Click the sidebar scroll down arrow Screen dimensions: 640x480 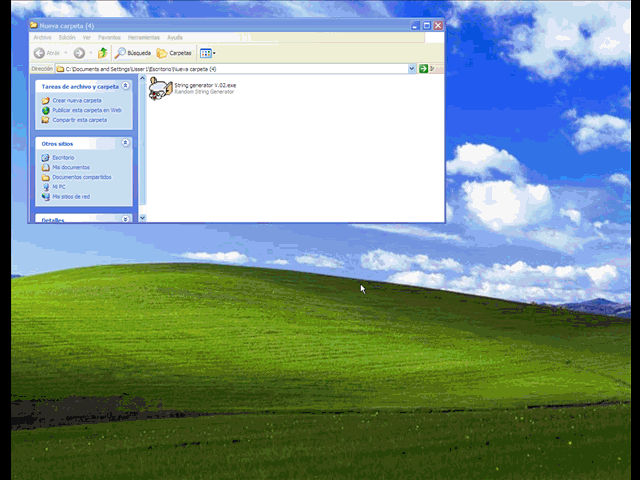tap(142, 218)
